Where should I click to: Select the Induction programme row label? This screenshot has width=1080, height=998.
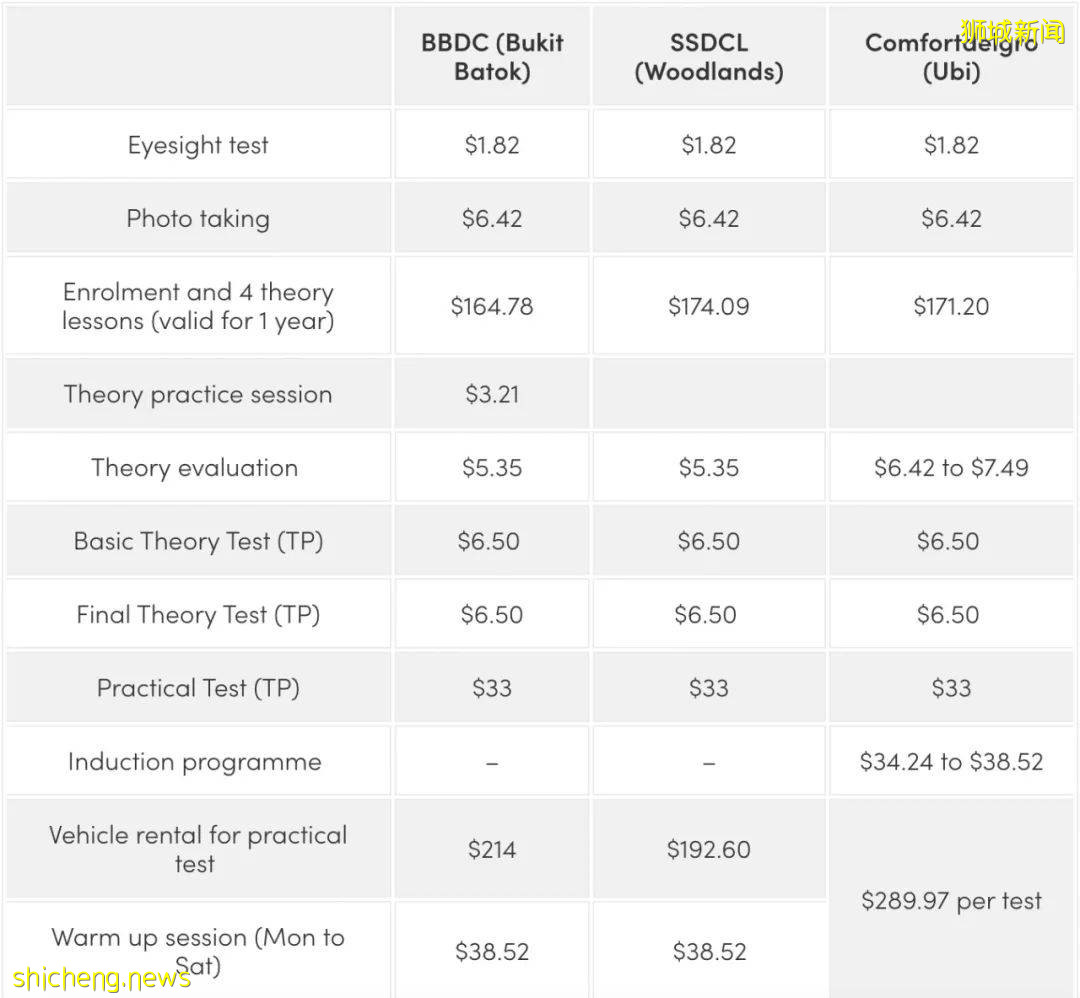(195, 761)
